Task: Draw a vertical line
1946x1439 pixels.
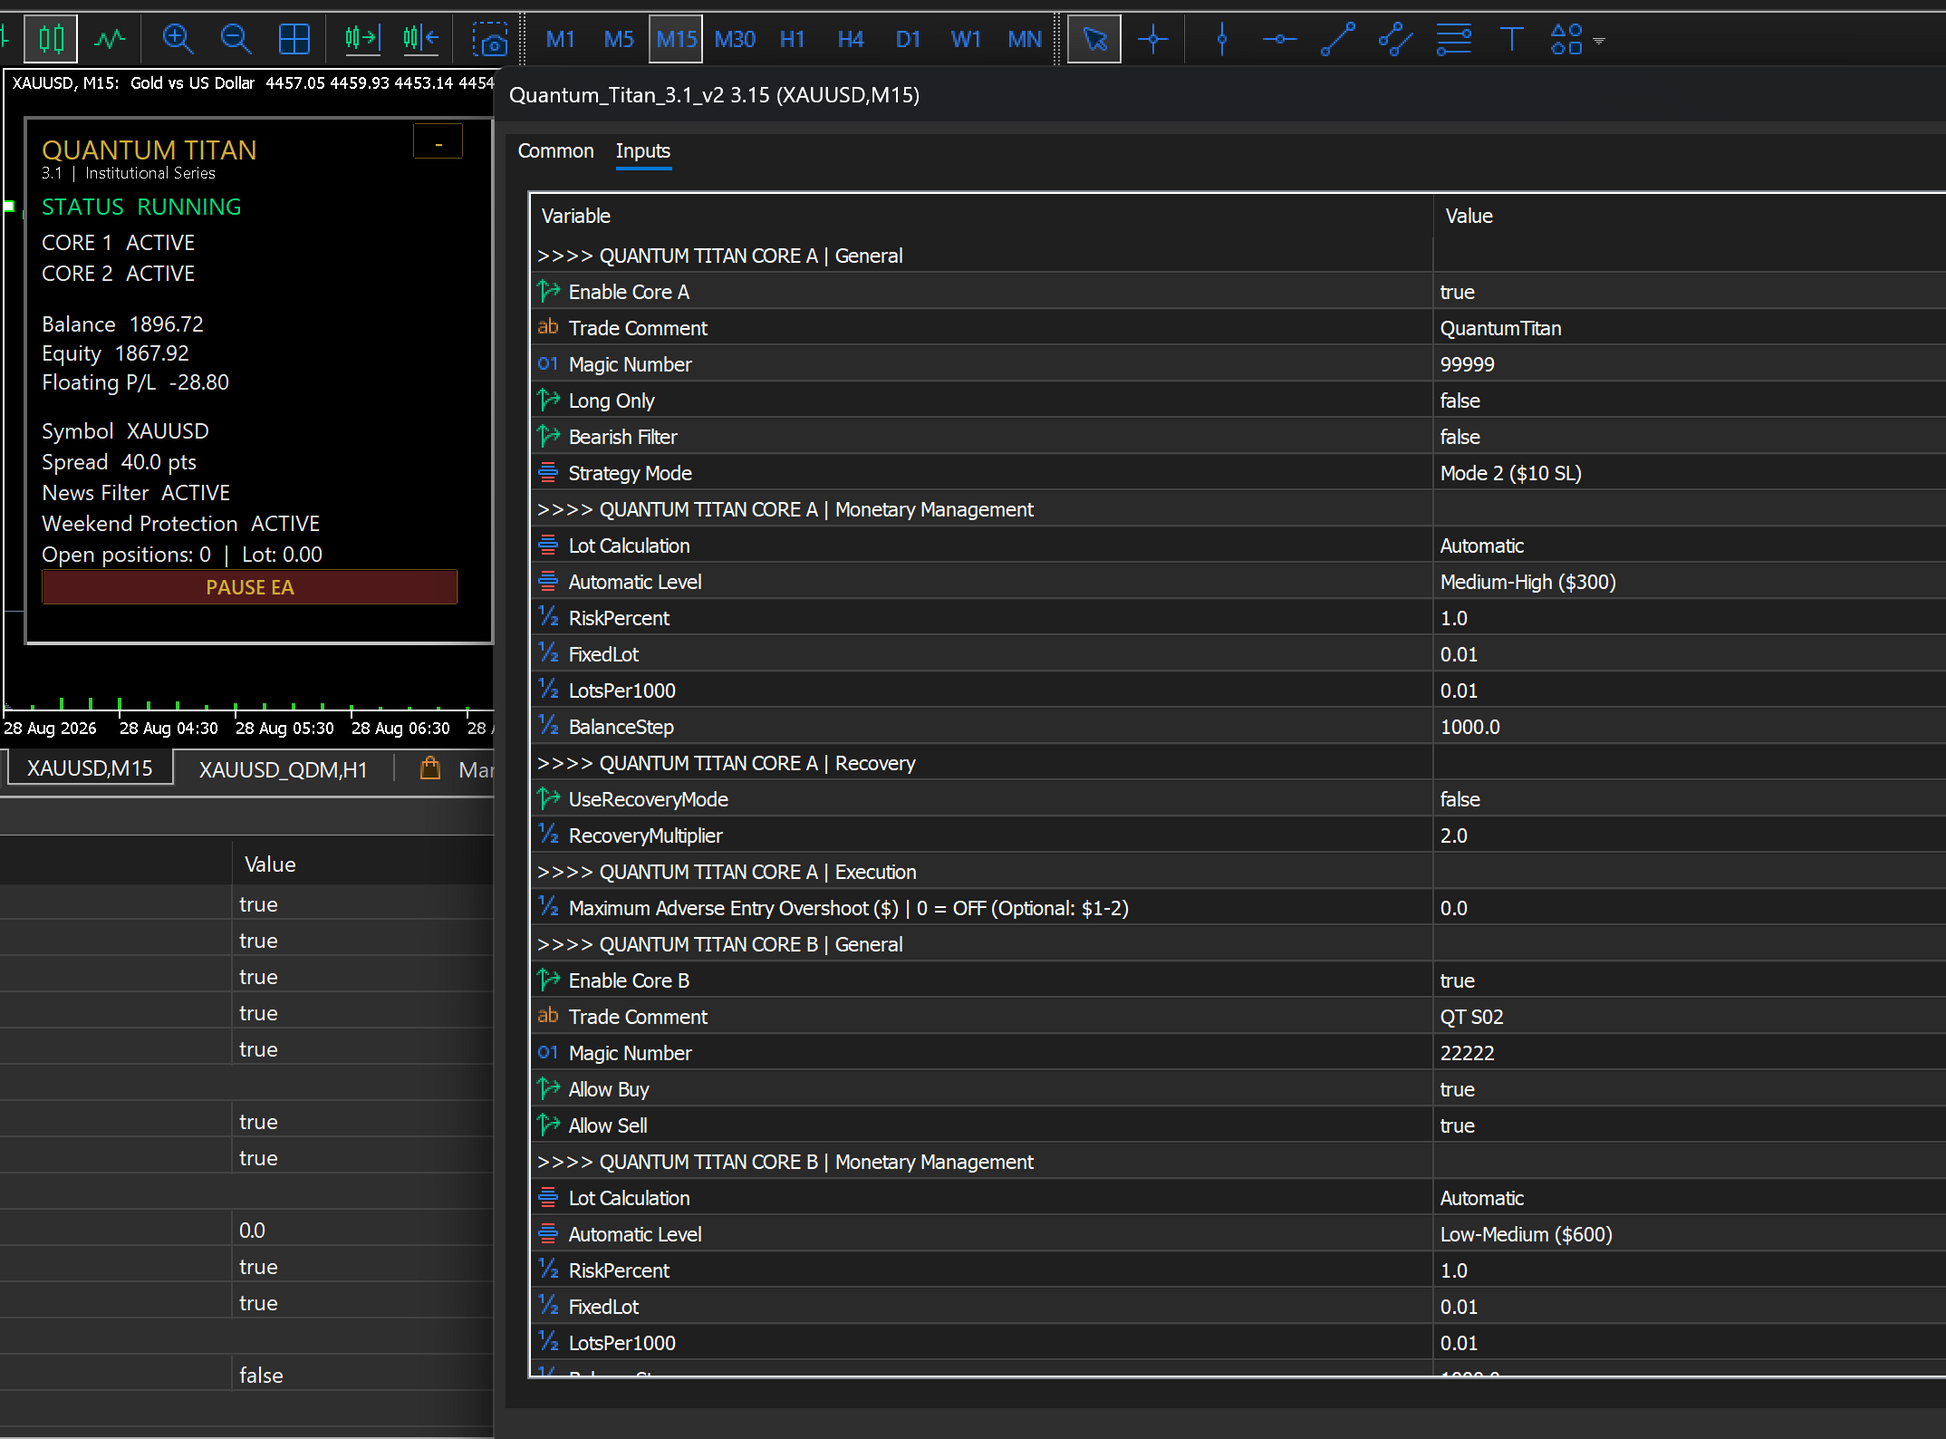Action: click(x=1222, y=39)
